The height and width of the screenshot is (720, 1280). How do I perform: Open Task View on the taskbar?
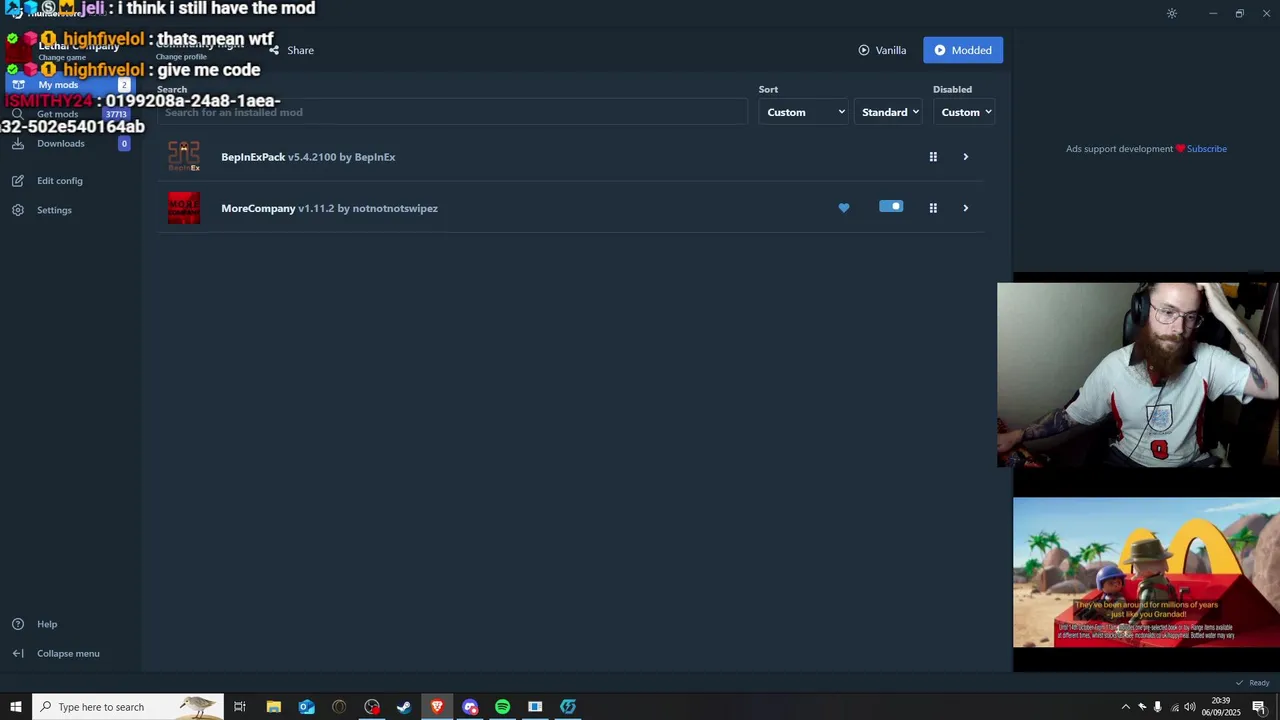240,707
